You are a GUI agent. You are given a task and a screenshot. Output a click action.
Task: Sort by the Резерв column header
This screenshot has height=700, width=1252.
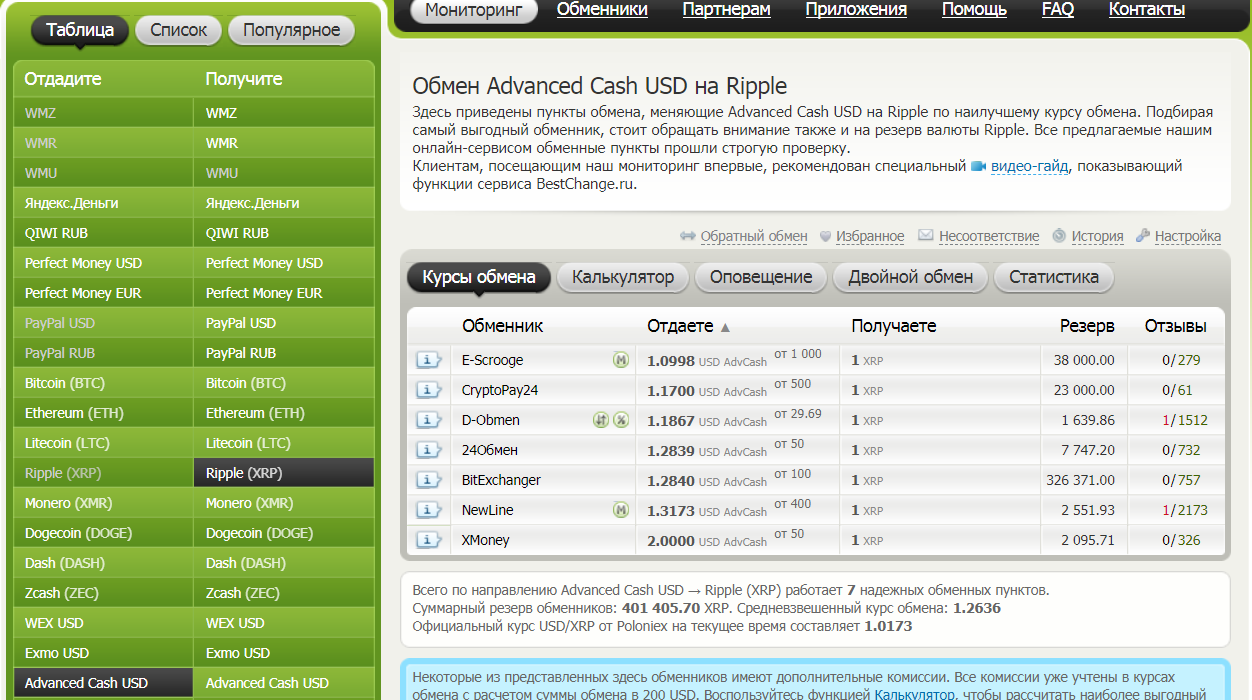pos(1087,326)
